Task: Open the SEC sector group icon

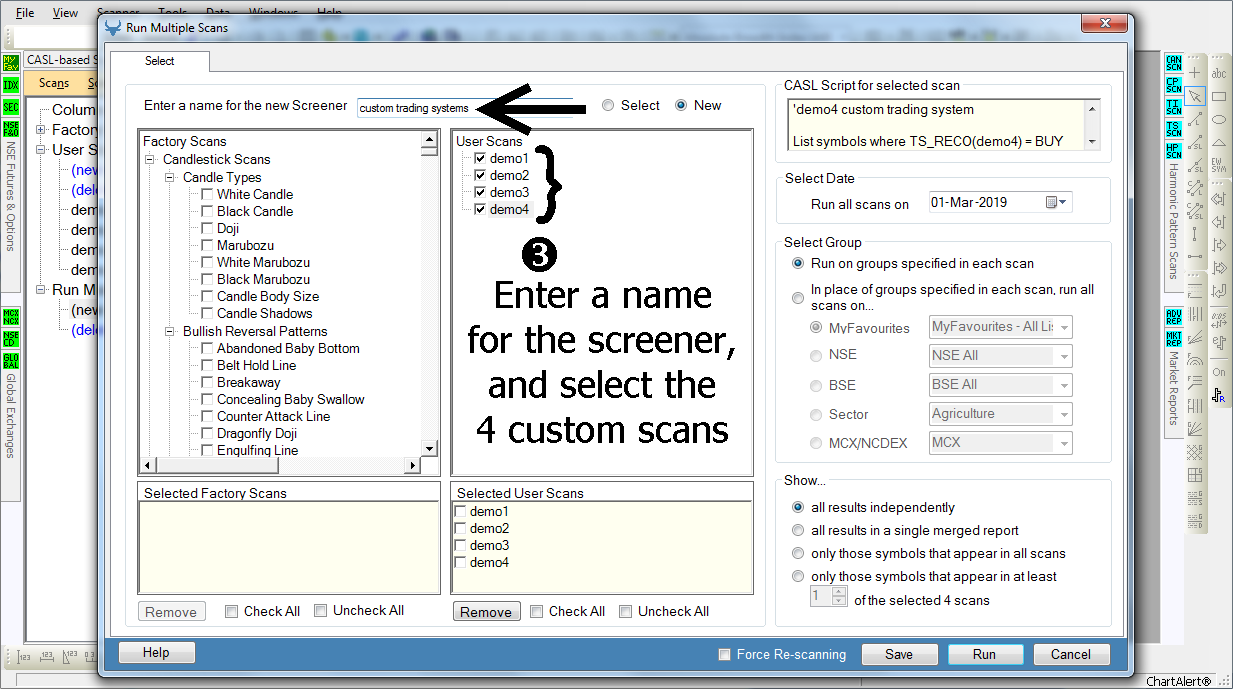Action: click(11, 106)
